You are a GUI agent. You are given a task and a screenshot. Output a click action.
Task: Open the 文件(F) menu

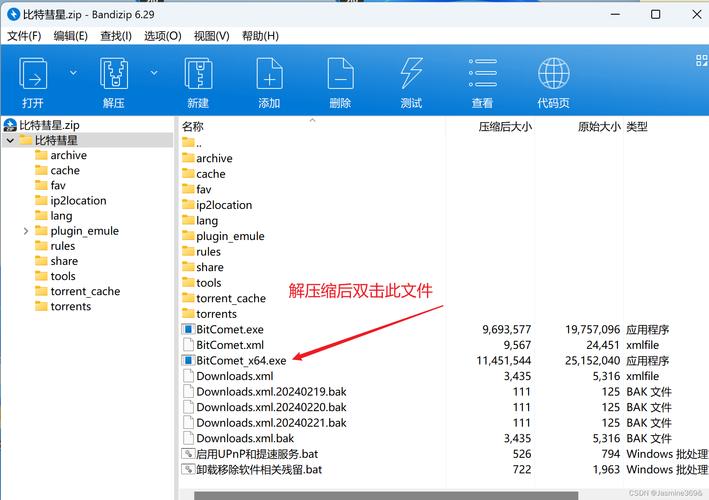click(24, 36)
